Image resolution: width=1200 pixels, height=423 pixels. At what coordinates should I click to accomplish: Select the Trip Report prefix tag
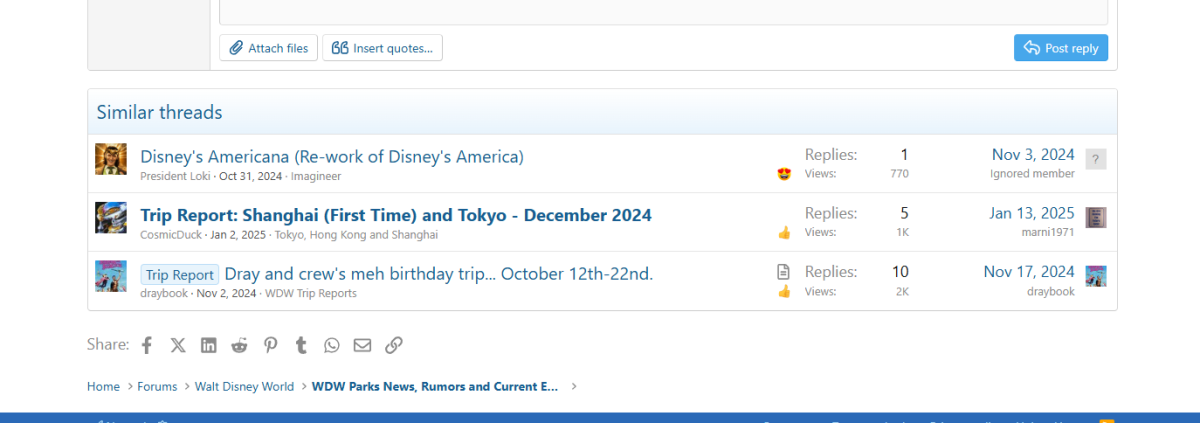click(x=180, y=275)
